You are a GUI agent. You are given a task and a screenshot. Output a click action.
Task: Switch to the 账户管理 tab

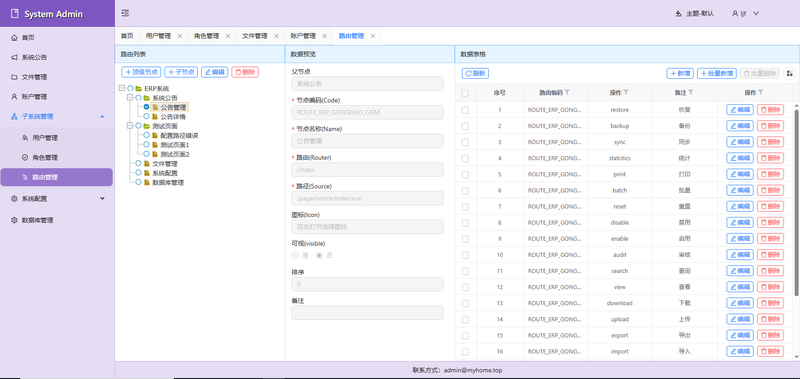pos(303,36)
